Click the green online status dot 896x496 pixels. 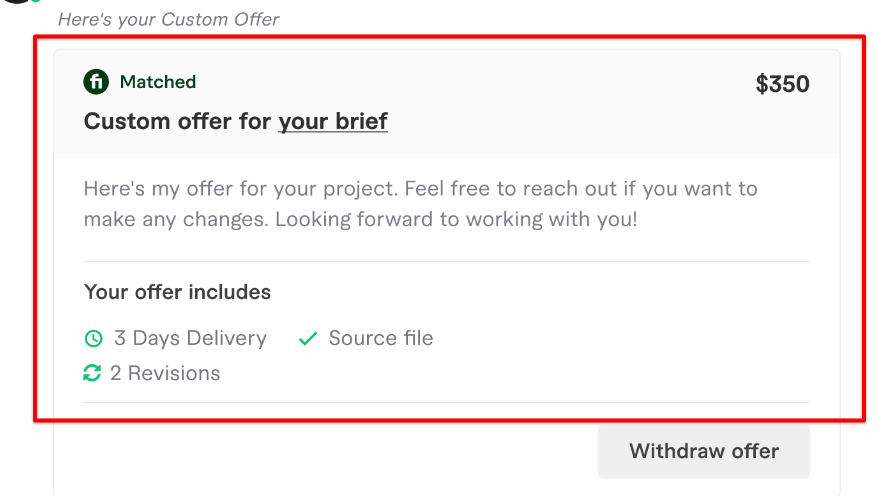(x=36, y=1)
